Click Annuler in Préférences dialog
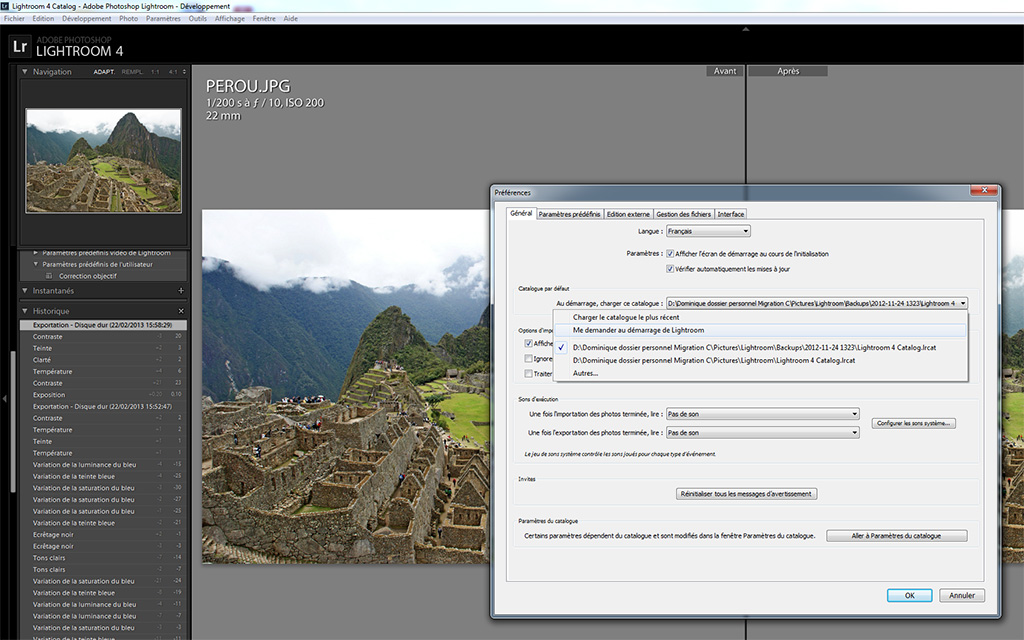Screen dimensions: 1024x640 point(962,596)
